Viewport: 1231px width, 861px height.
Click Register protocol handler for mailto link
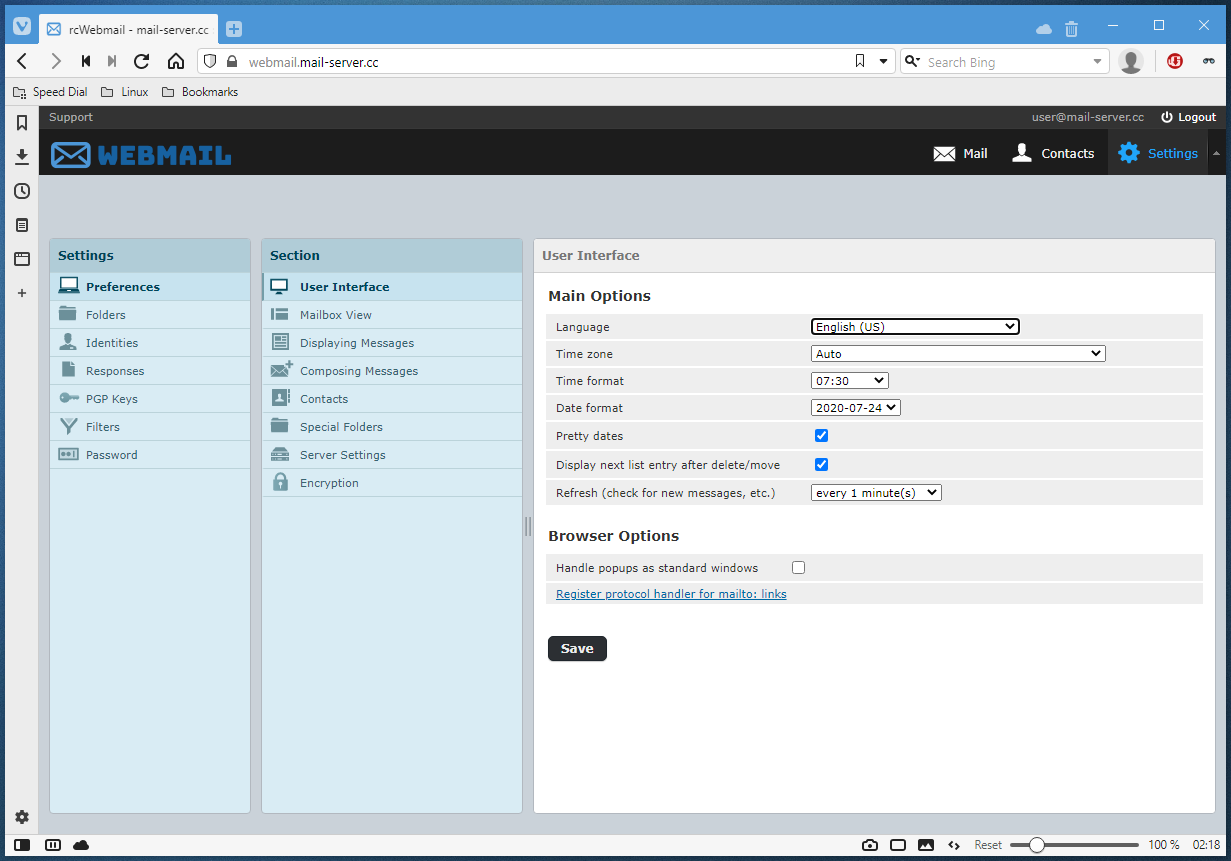click(x=671, y=594)
